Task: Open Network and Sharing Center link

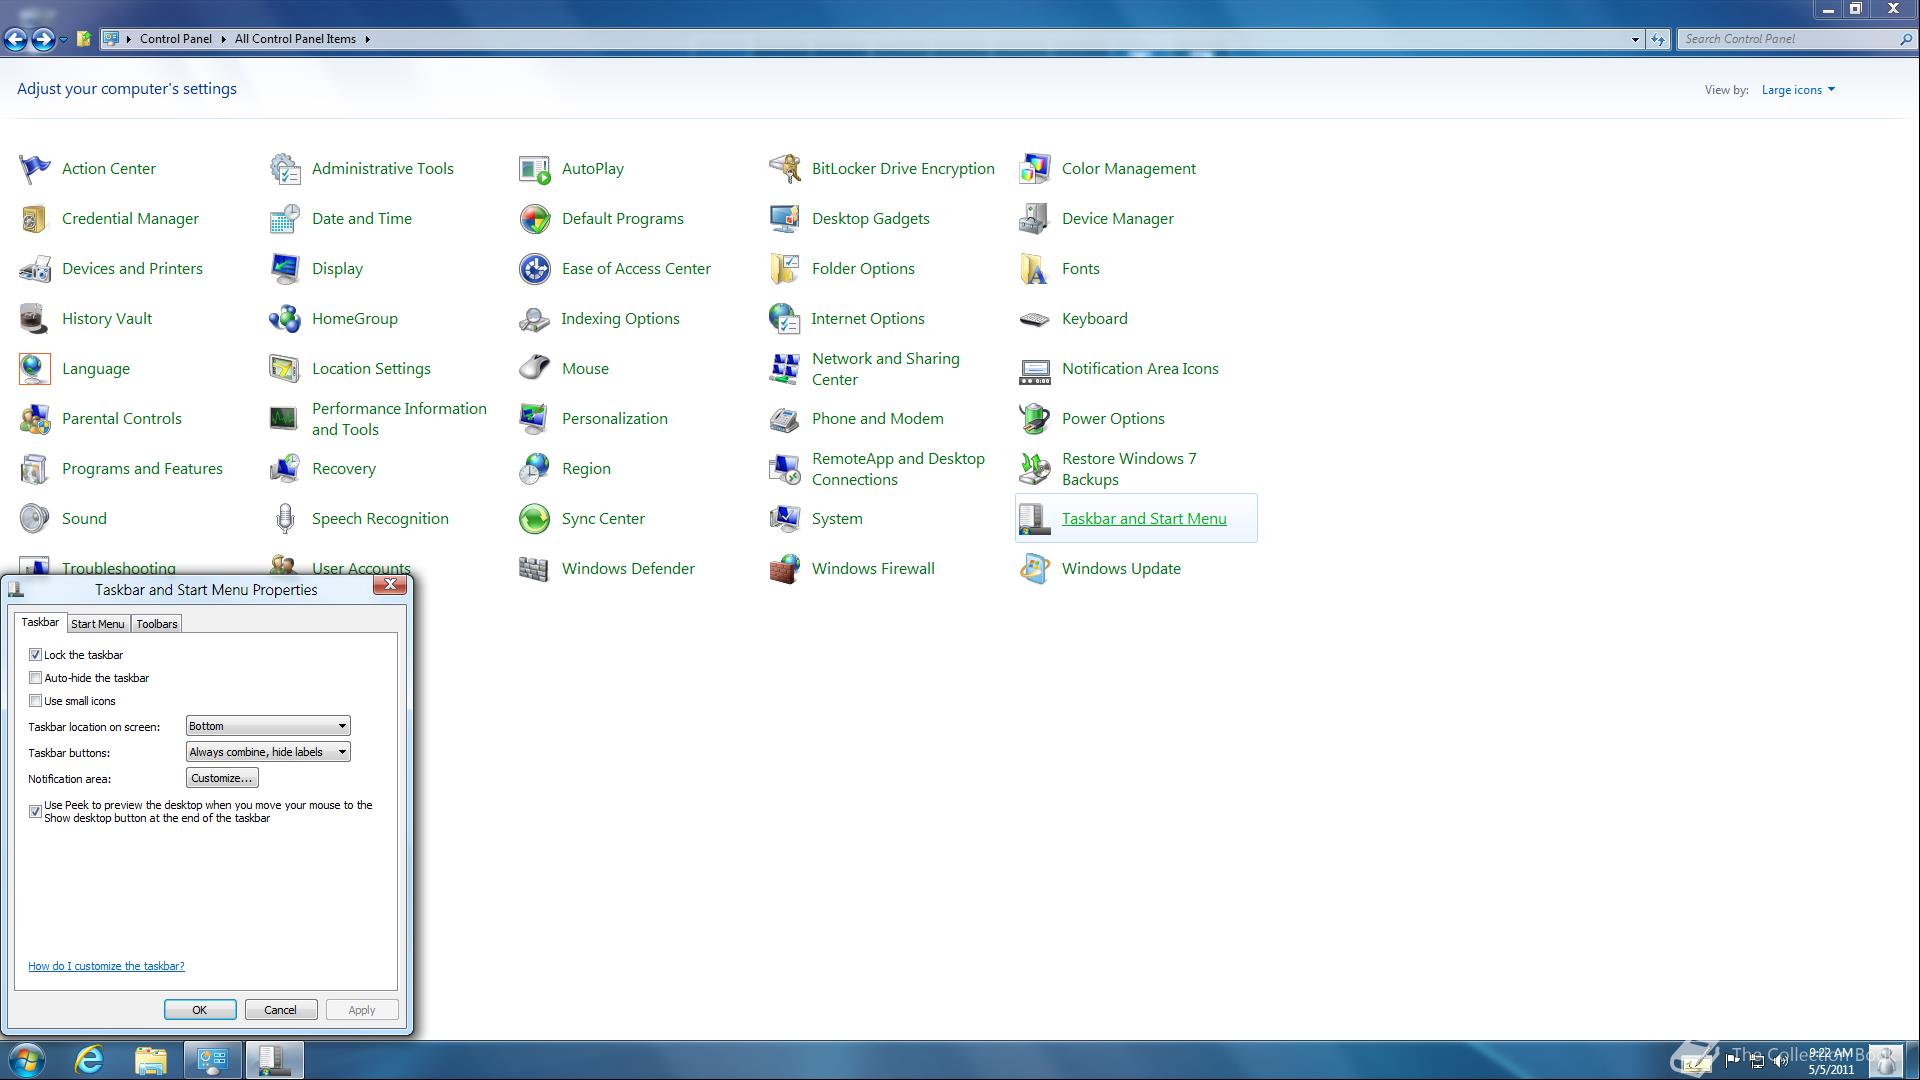Action: click(x=886, y=369)
